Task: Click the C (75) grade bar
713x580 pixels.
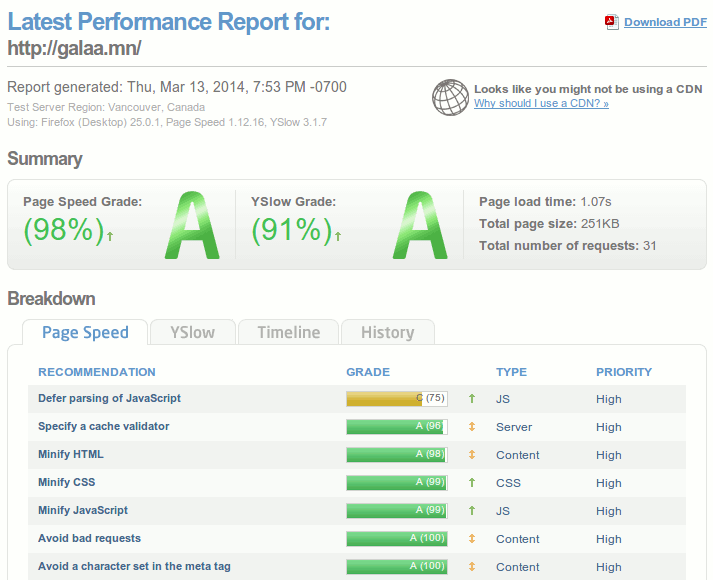Action: pos(396,399)
